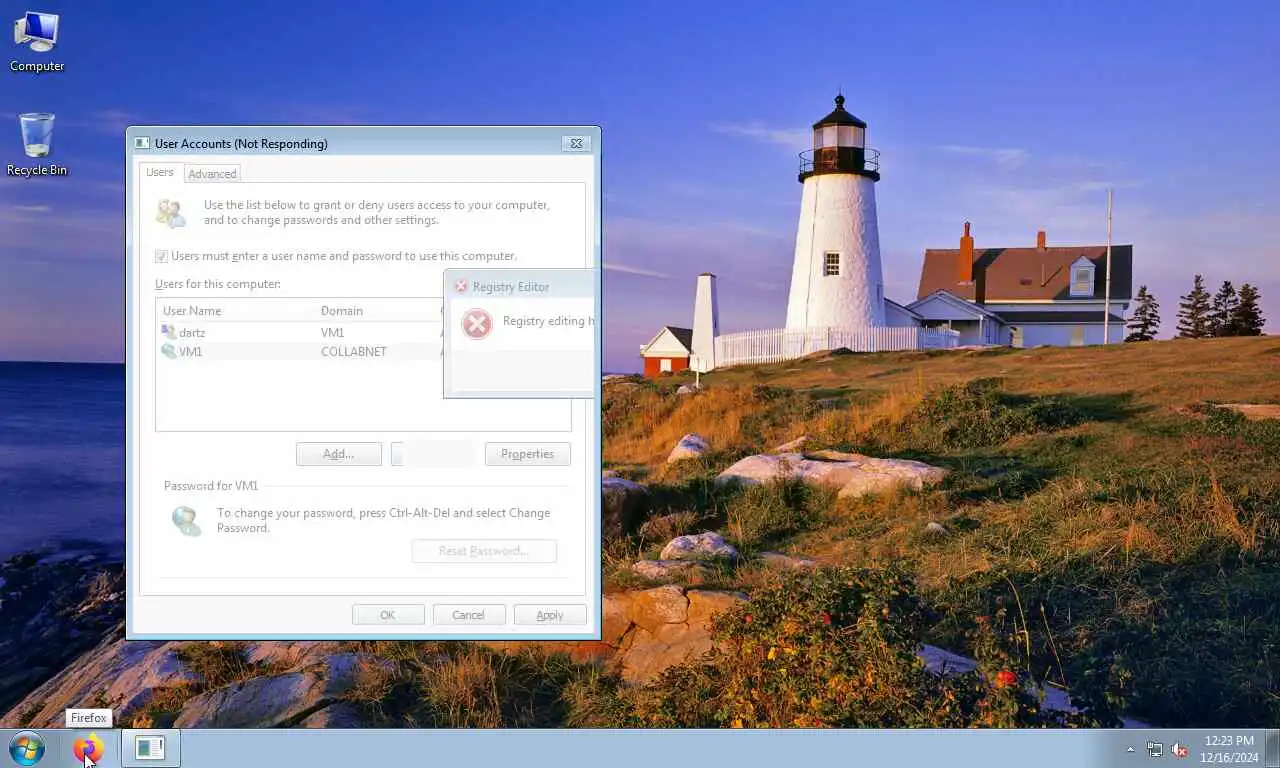Open the Computer desktop icon

coord(37,42)
